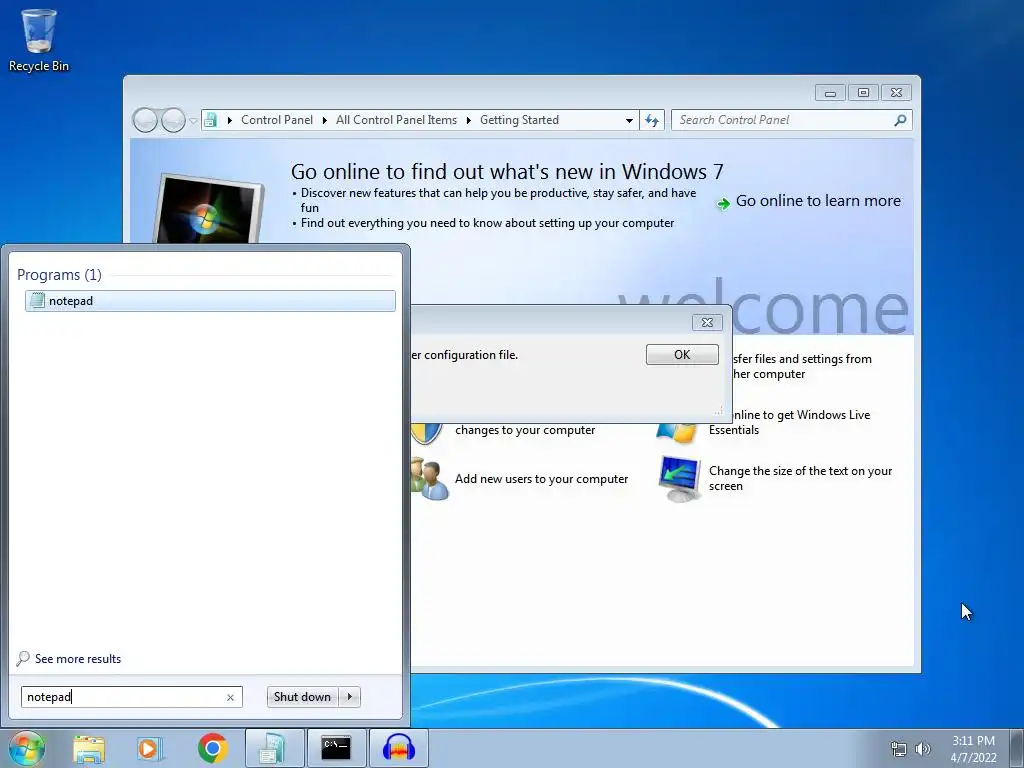Launch Windows Media Player from the taskbar

click(x=149, y=748)
